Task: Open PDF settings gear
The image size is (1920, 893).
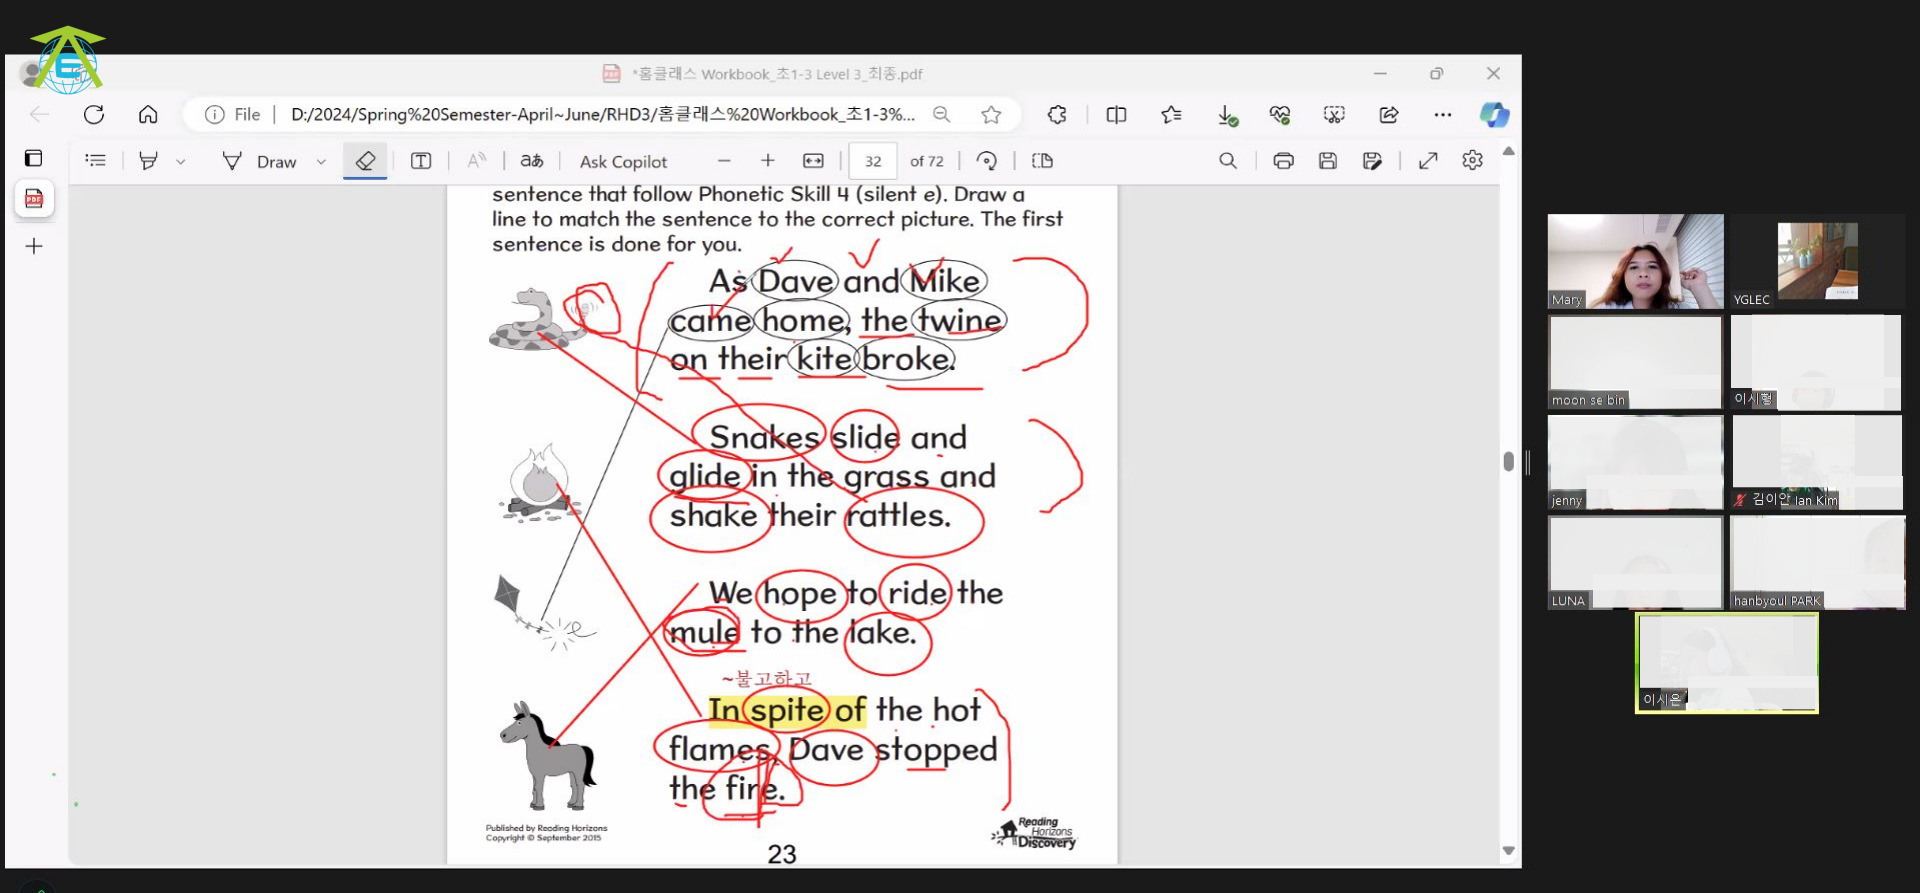Action: click(x=1472, y=160)
